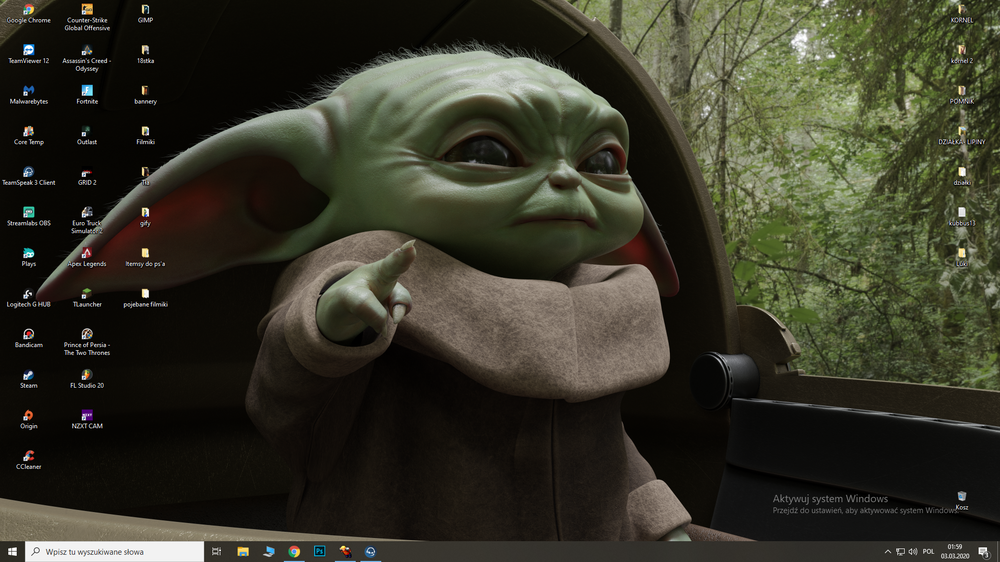
Task: Open the kornel 2 folder
Action: point(962,54)
